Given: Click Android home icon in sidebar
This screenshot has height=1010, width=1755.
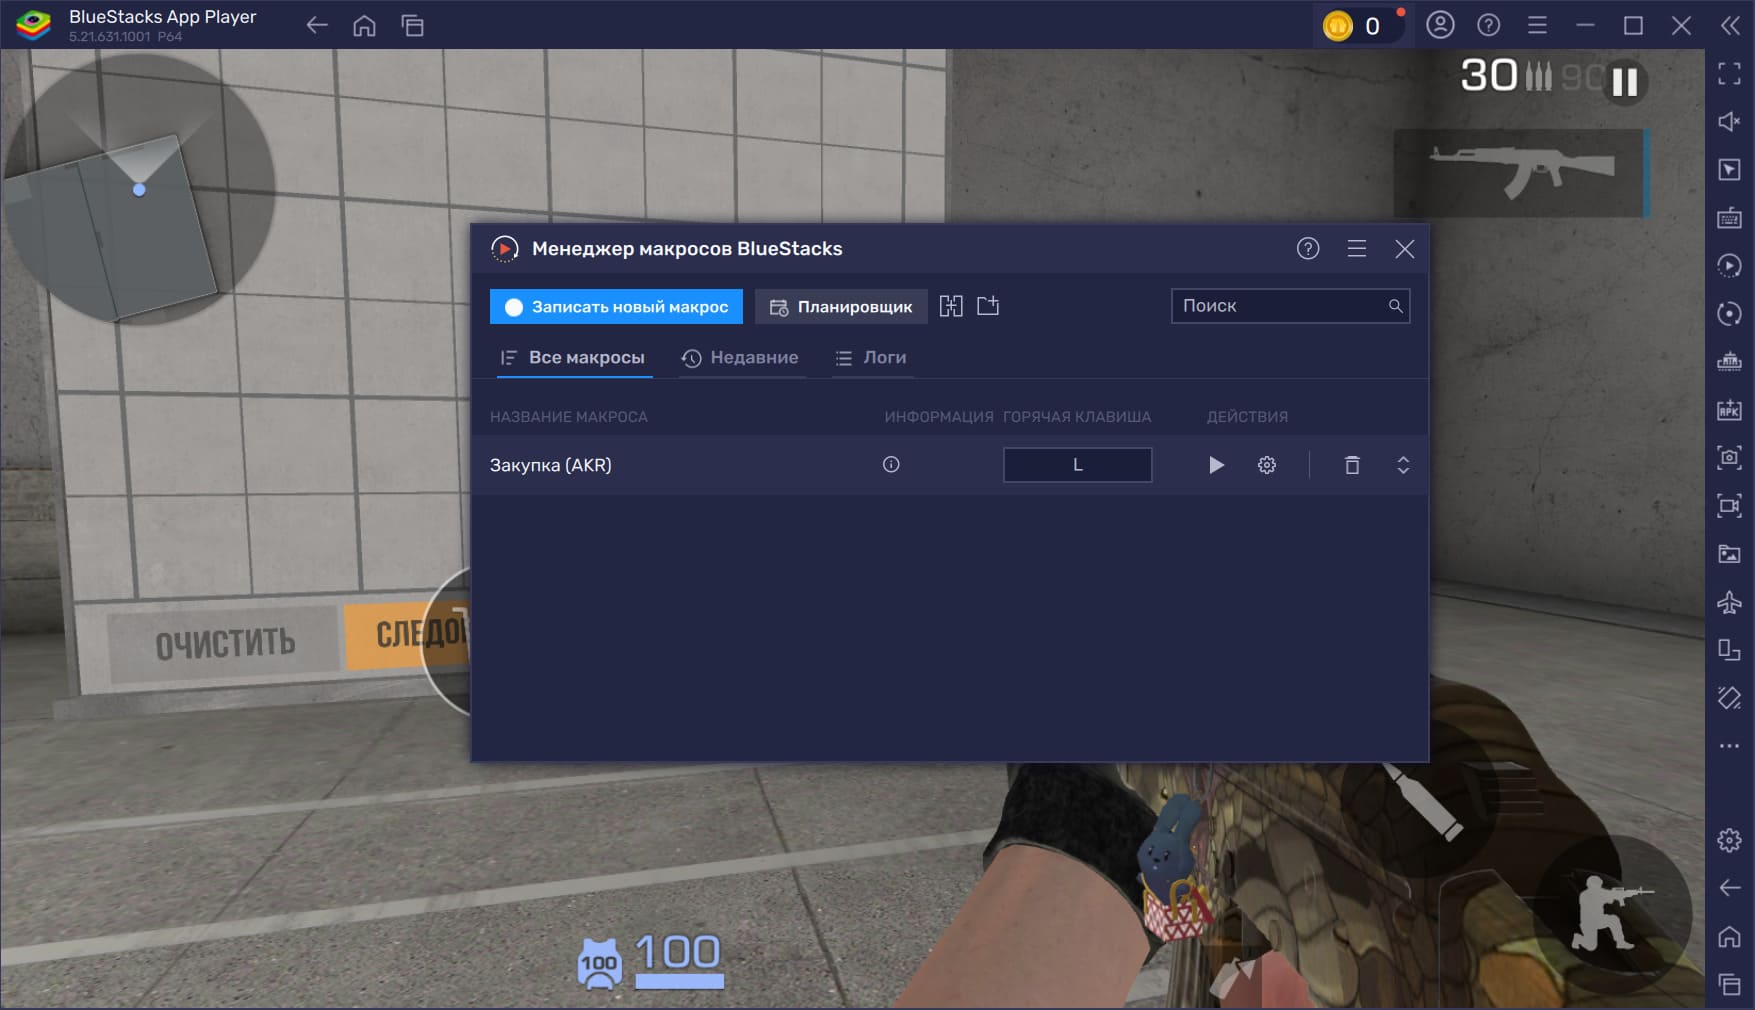Looking at the screenshot, I should (x=1729, y=936).
